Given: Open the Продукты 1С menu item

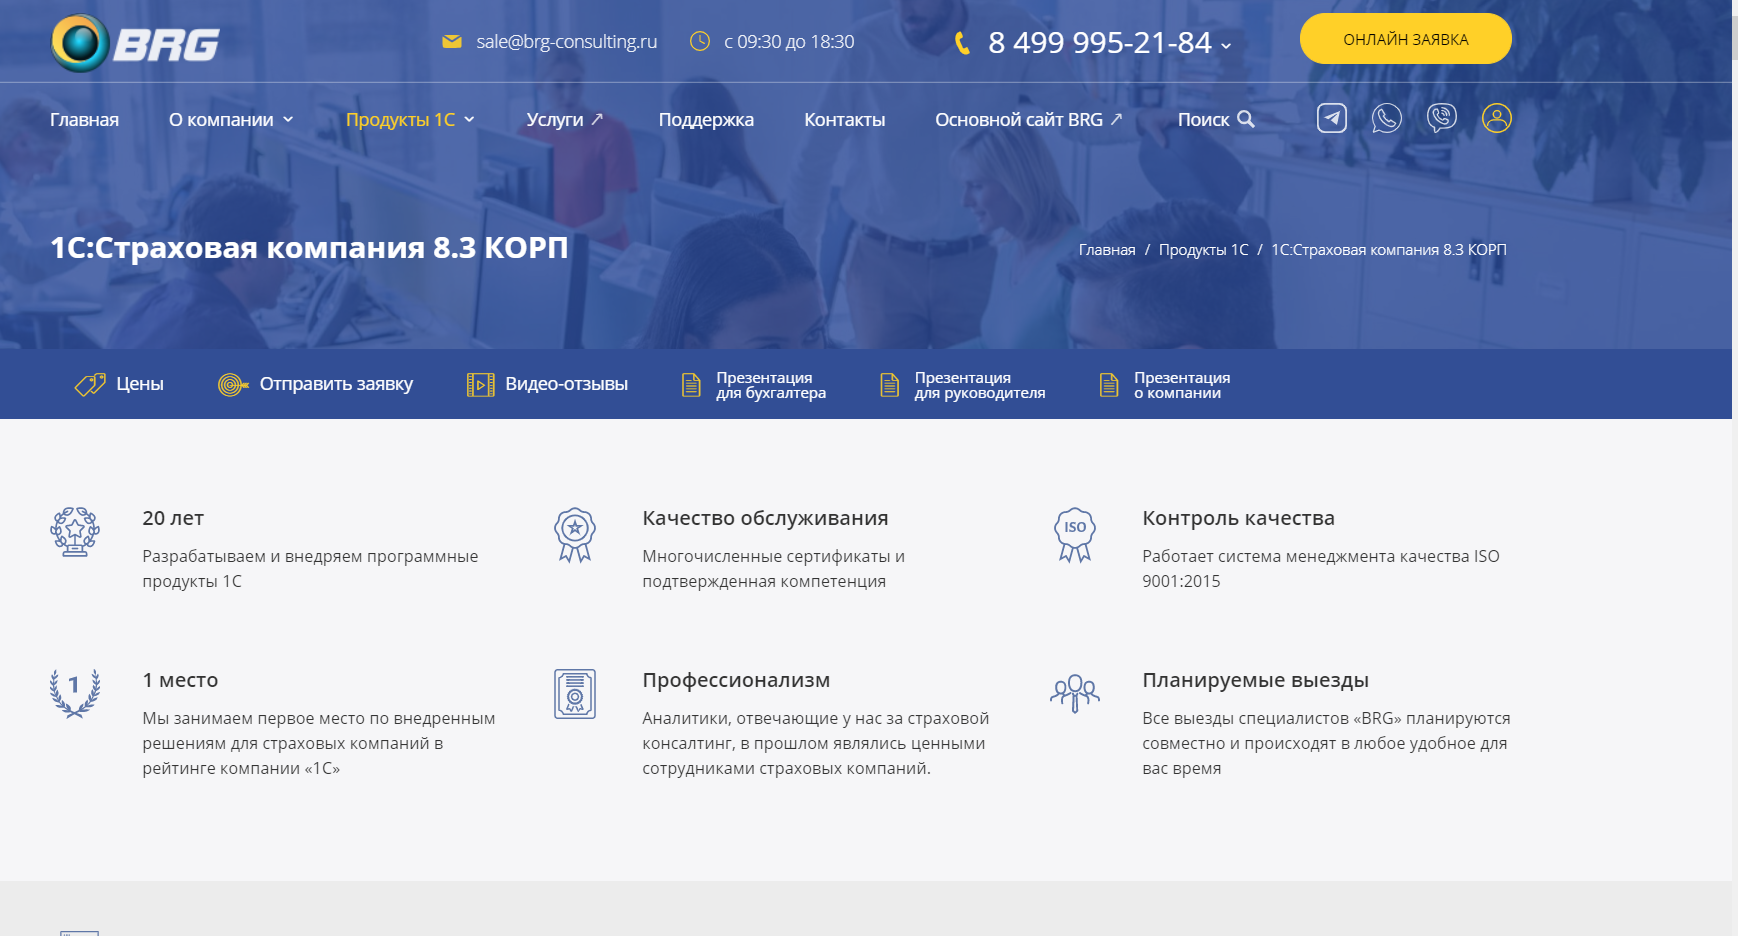Looking at the screenshot, I should pyautogui.click(x=401, y=119).
